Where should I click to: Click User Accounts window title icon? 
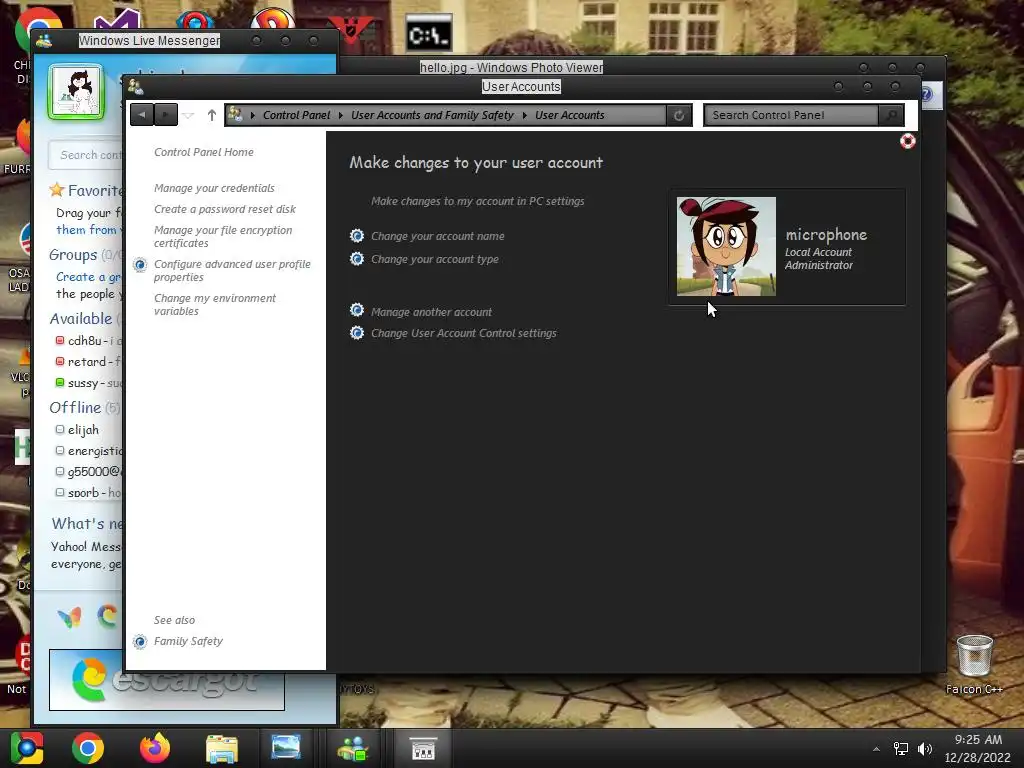[135, 86]
